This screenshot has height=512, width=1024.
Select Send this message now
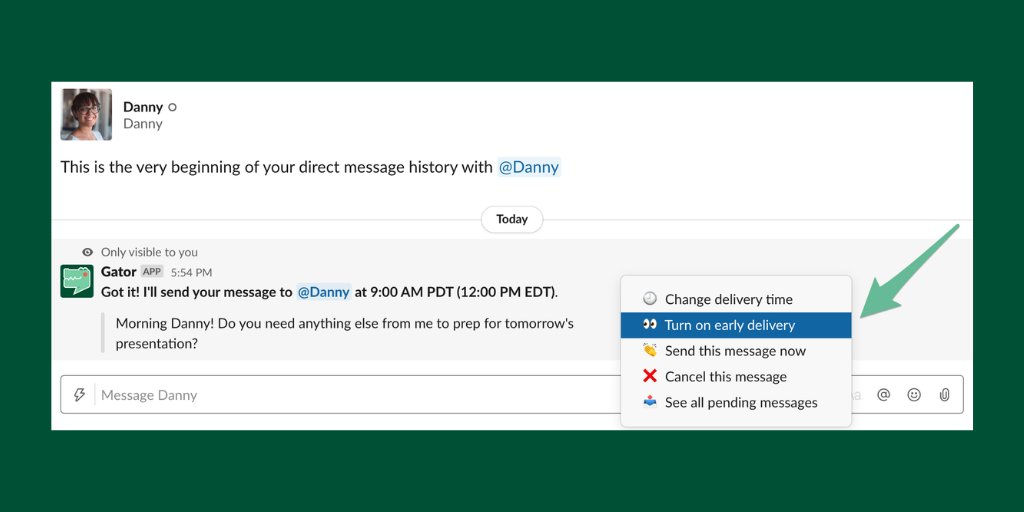click(x=736, y=351)
